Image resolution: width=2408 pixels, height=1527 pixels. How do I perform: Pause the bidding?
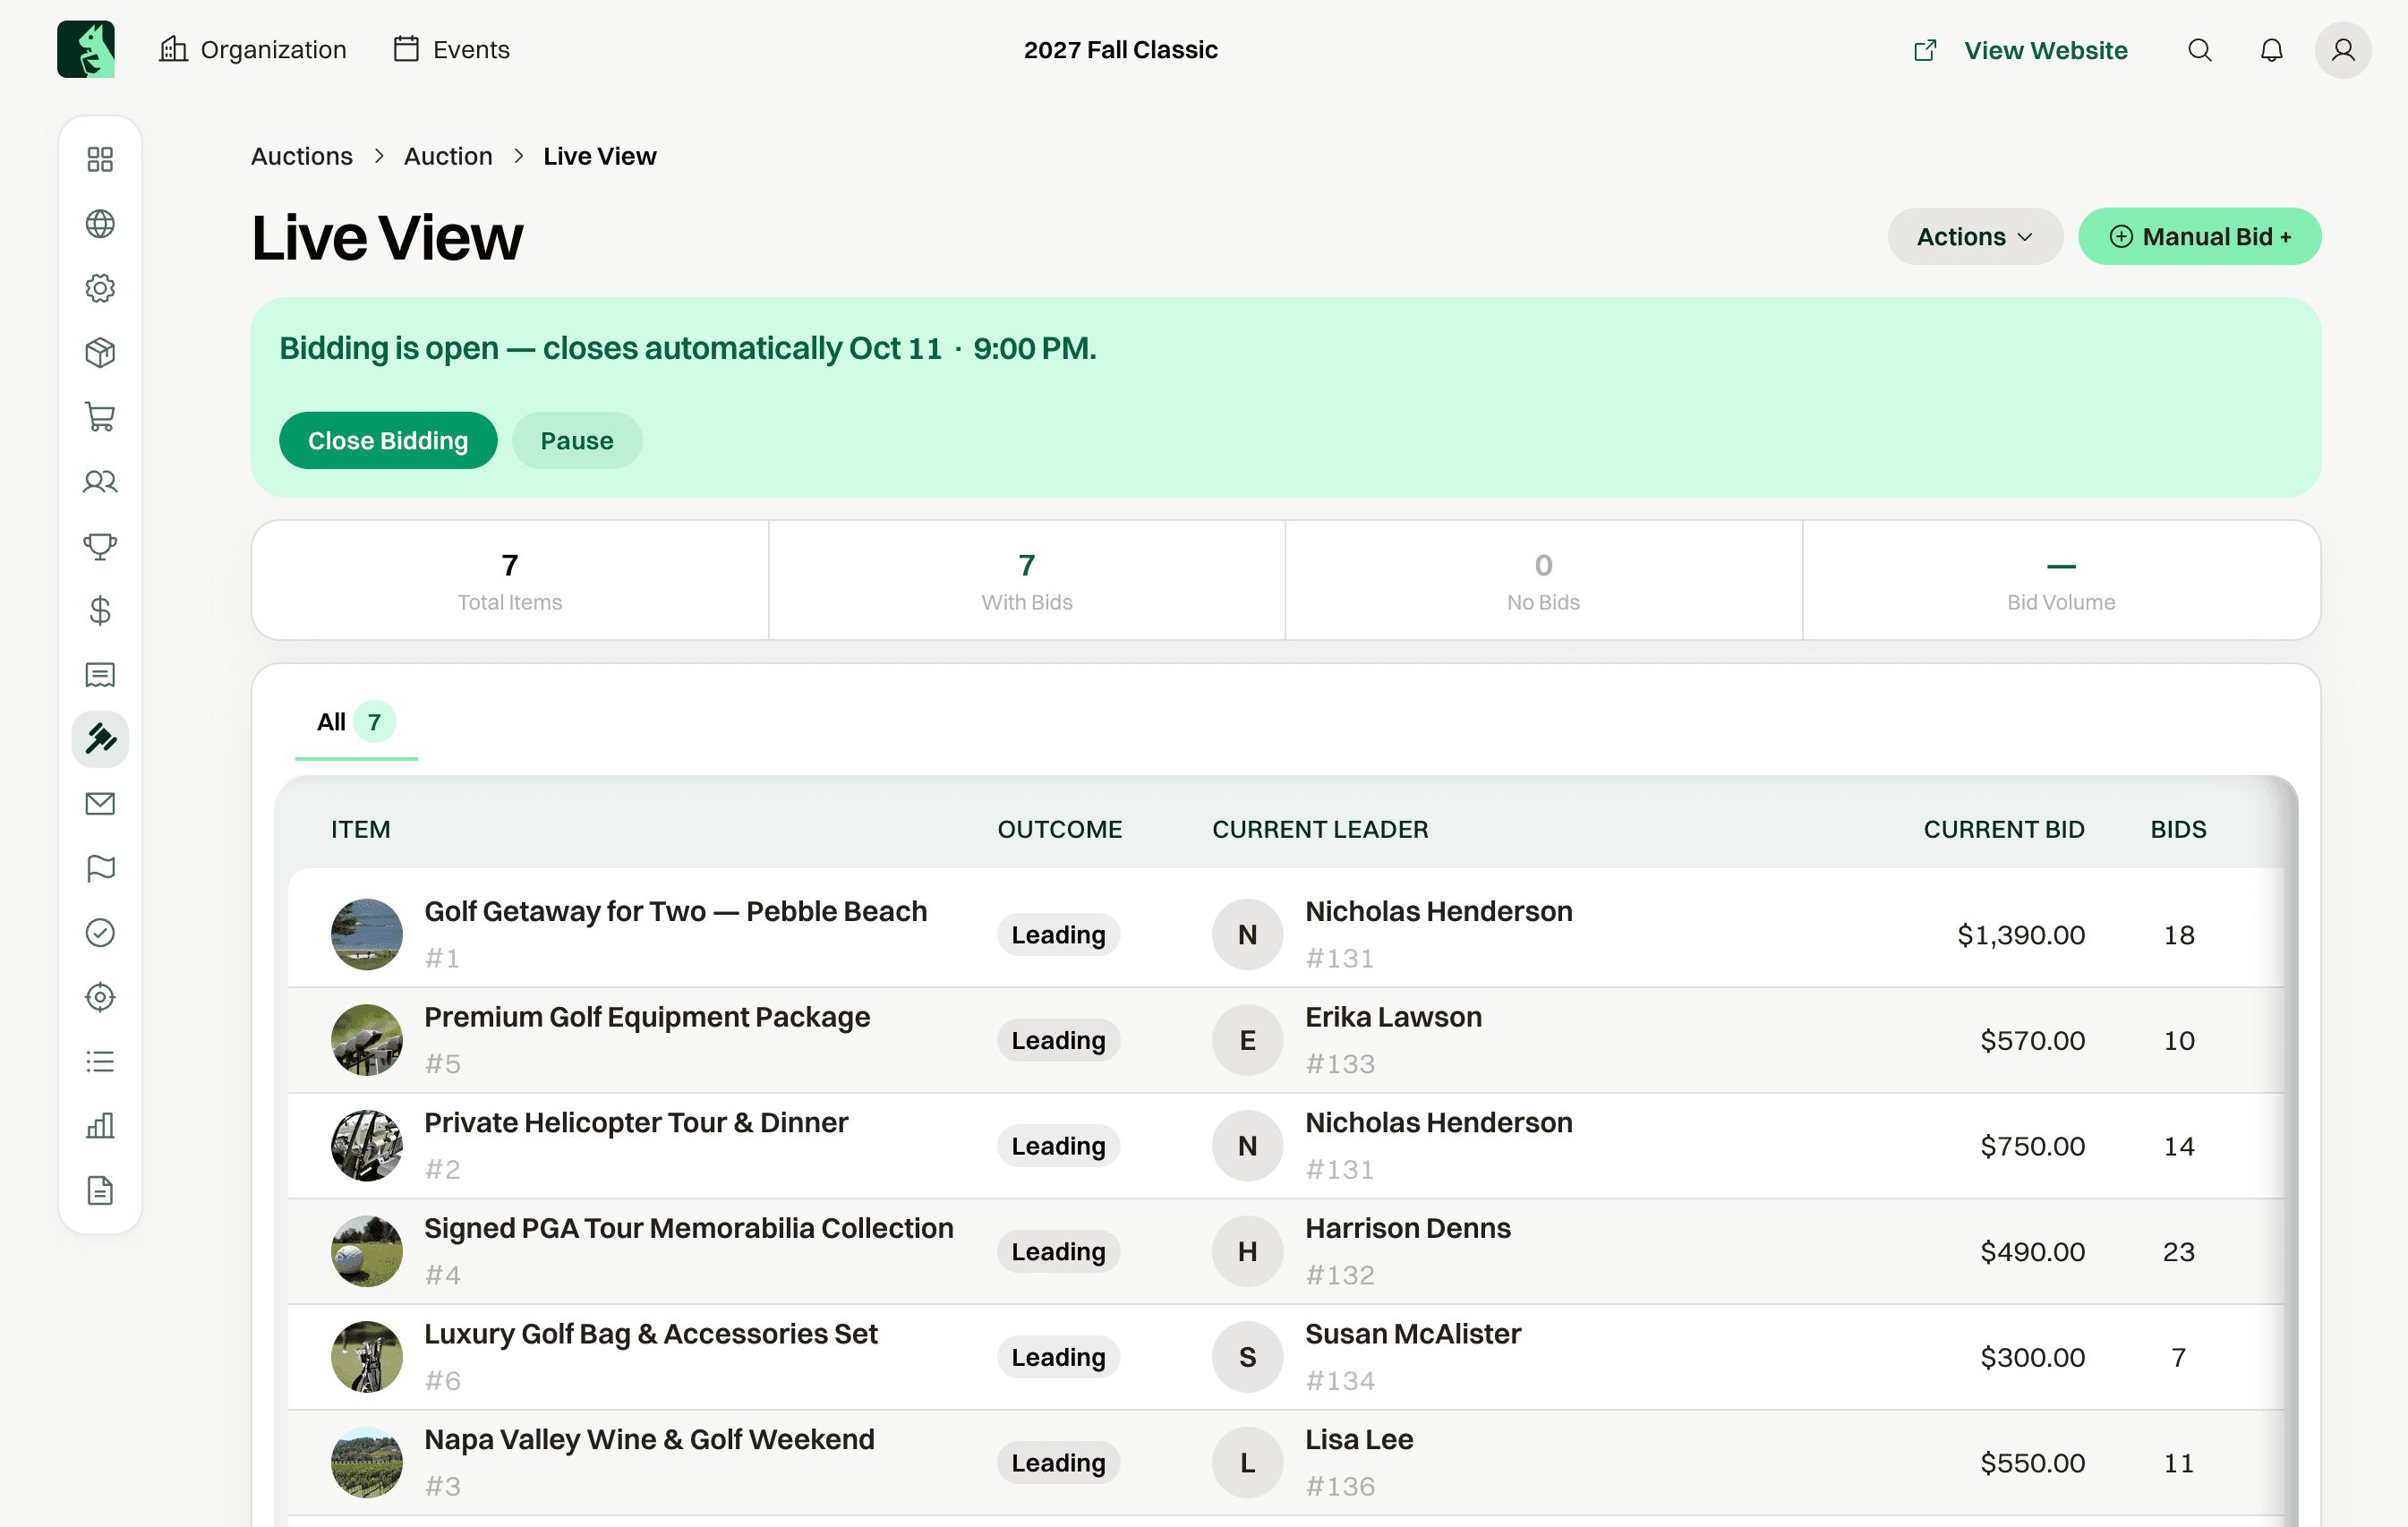click(x=577, y=441)
